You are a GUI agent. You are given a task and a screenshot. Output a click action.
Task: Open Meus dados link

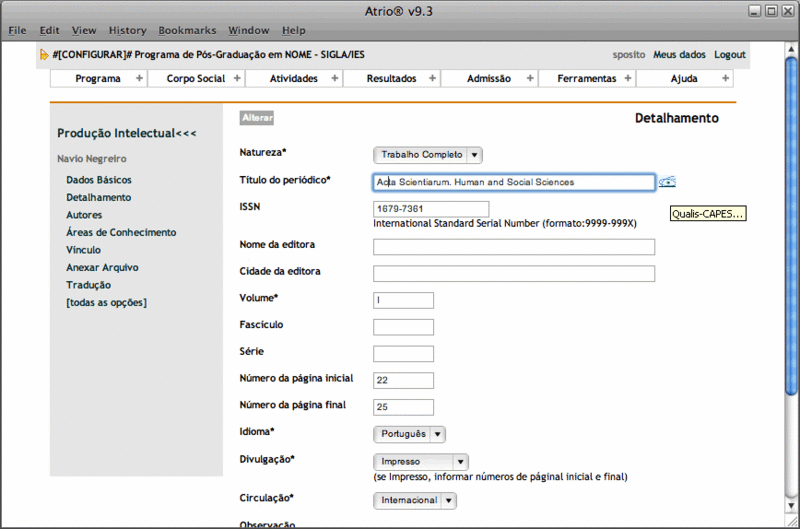pyautogui.click(x=679, y=55)
